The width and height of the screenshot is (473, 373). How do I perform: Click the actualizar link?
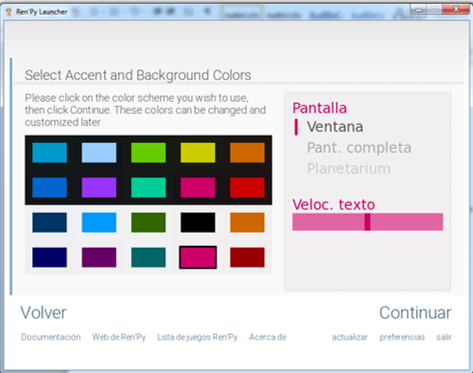coord(350,337)
